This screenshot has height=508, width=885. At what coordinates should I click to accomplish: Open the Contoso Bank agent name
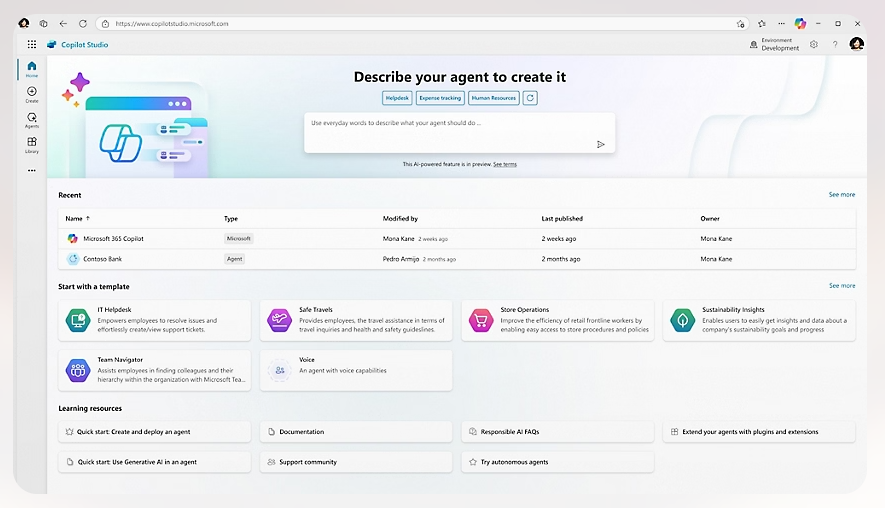click(103, 259)
